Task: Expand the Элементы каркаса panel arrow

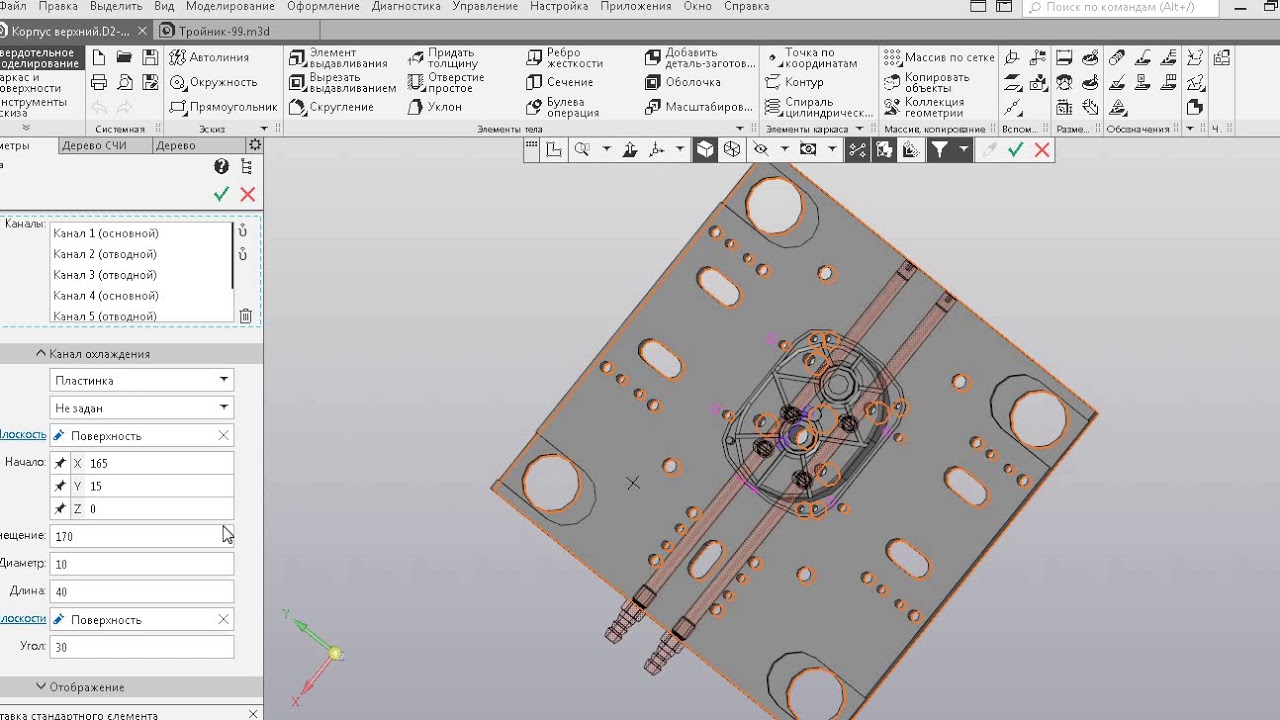Action: tap(859, 129)
